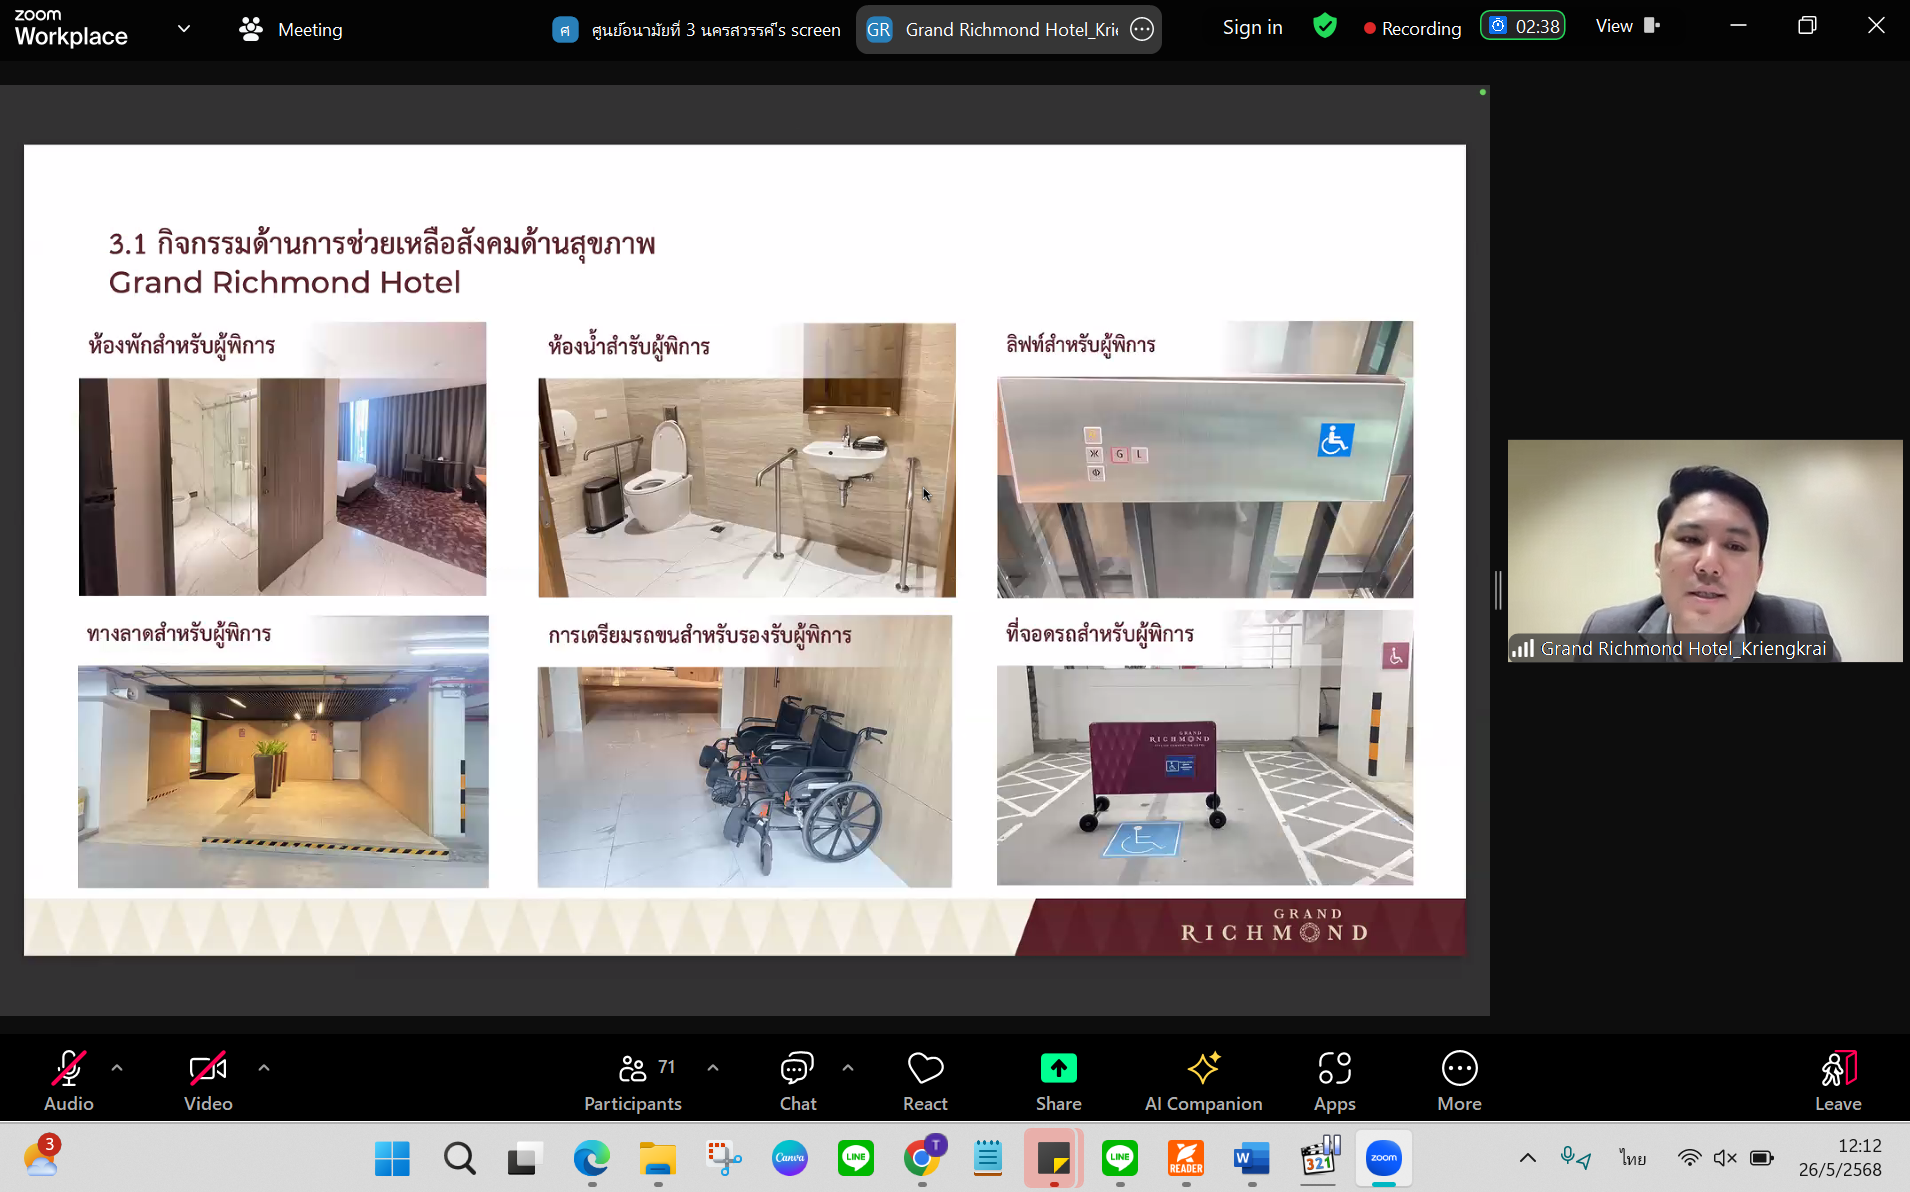Open File Explorer from taskbar

click(x=657, y=1159)
